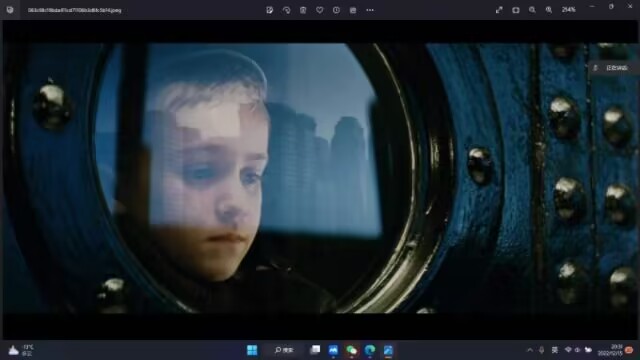The image size is (640, 360).
Task: Expand the hidden tray icons chevron
Action: click(530, 350)
